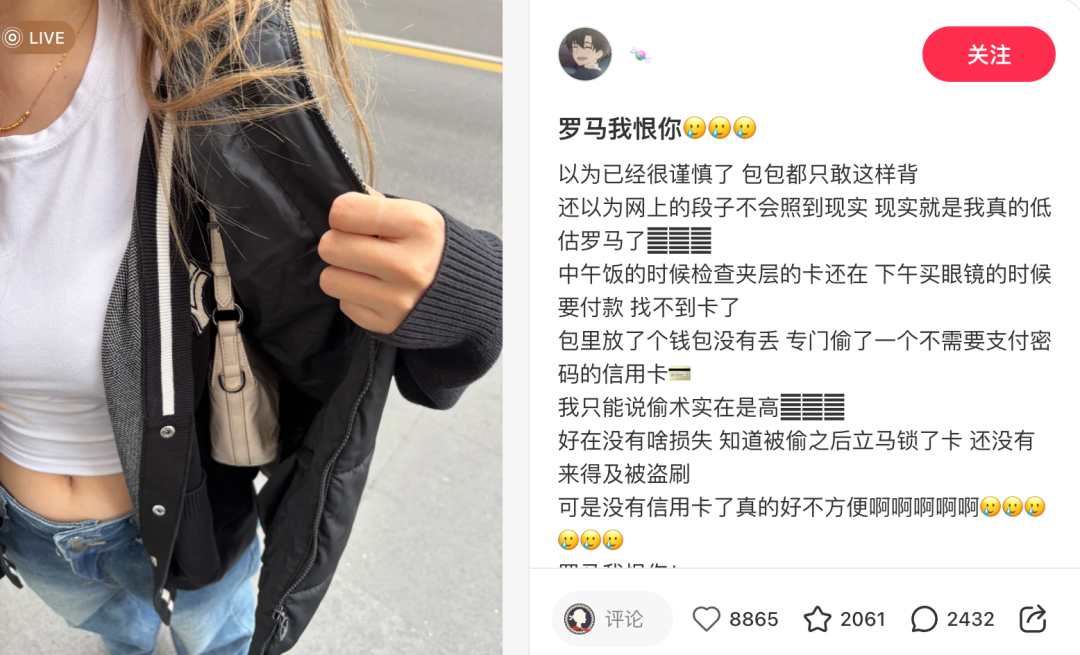Click the partially cut-off text at bottom
Image resolution: width=1080 pixels, height=655 pixels.
[x=618, y=565]
